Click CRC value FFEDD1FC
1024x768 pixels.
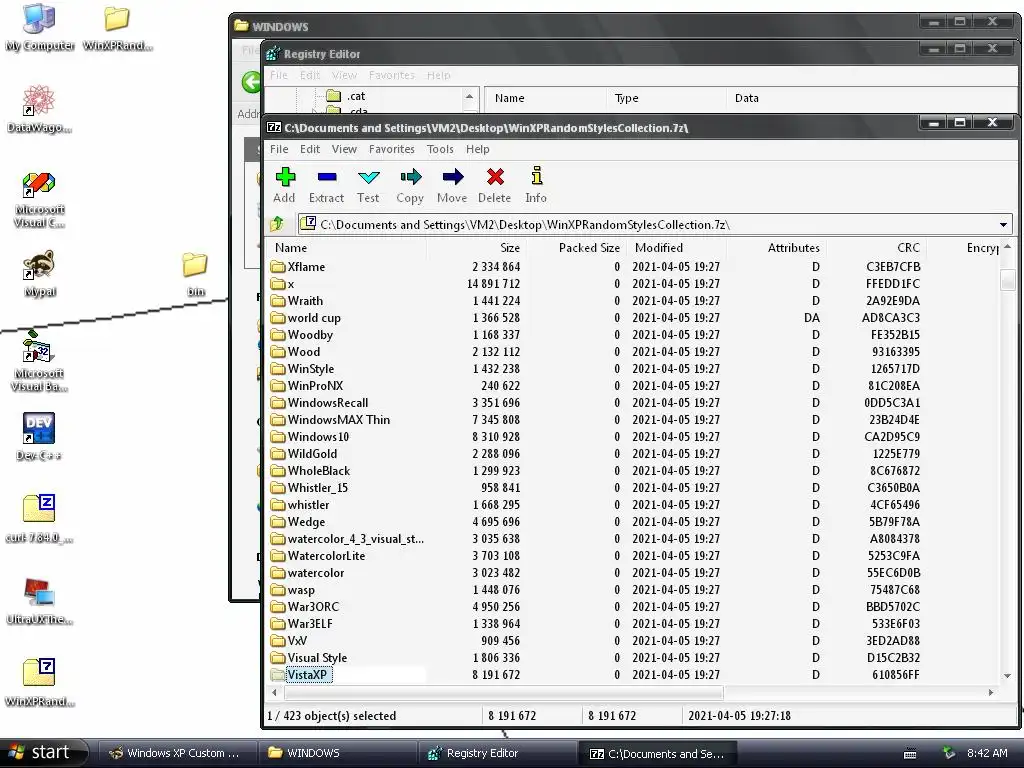click(893, 283)
